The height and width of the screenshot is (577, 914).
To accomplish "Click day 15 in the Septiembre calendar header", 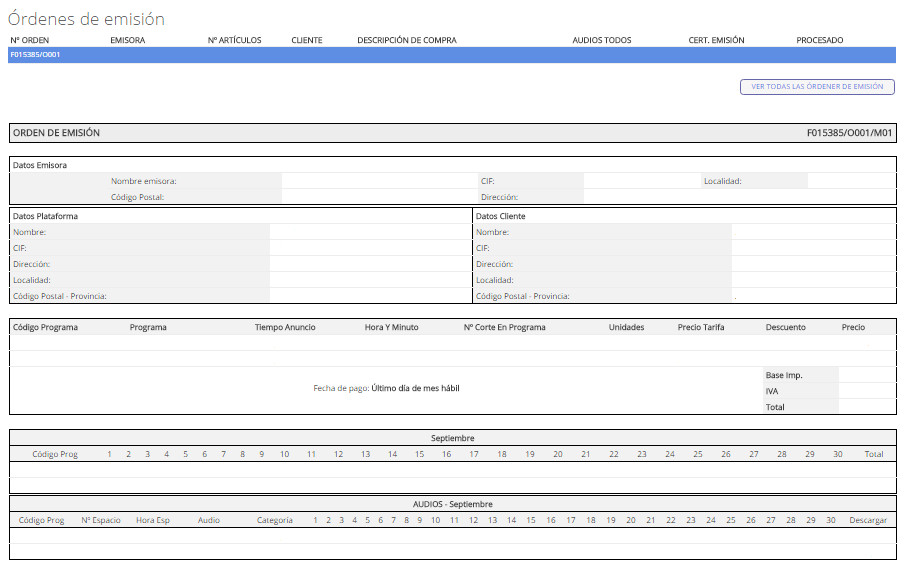I will click(419, 454).
